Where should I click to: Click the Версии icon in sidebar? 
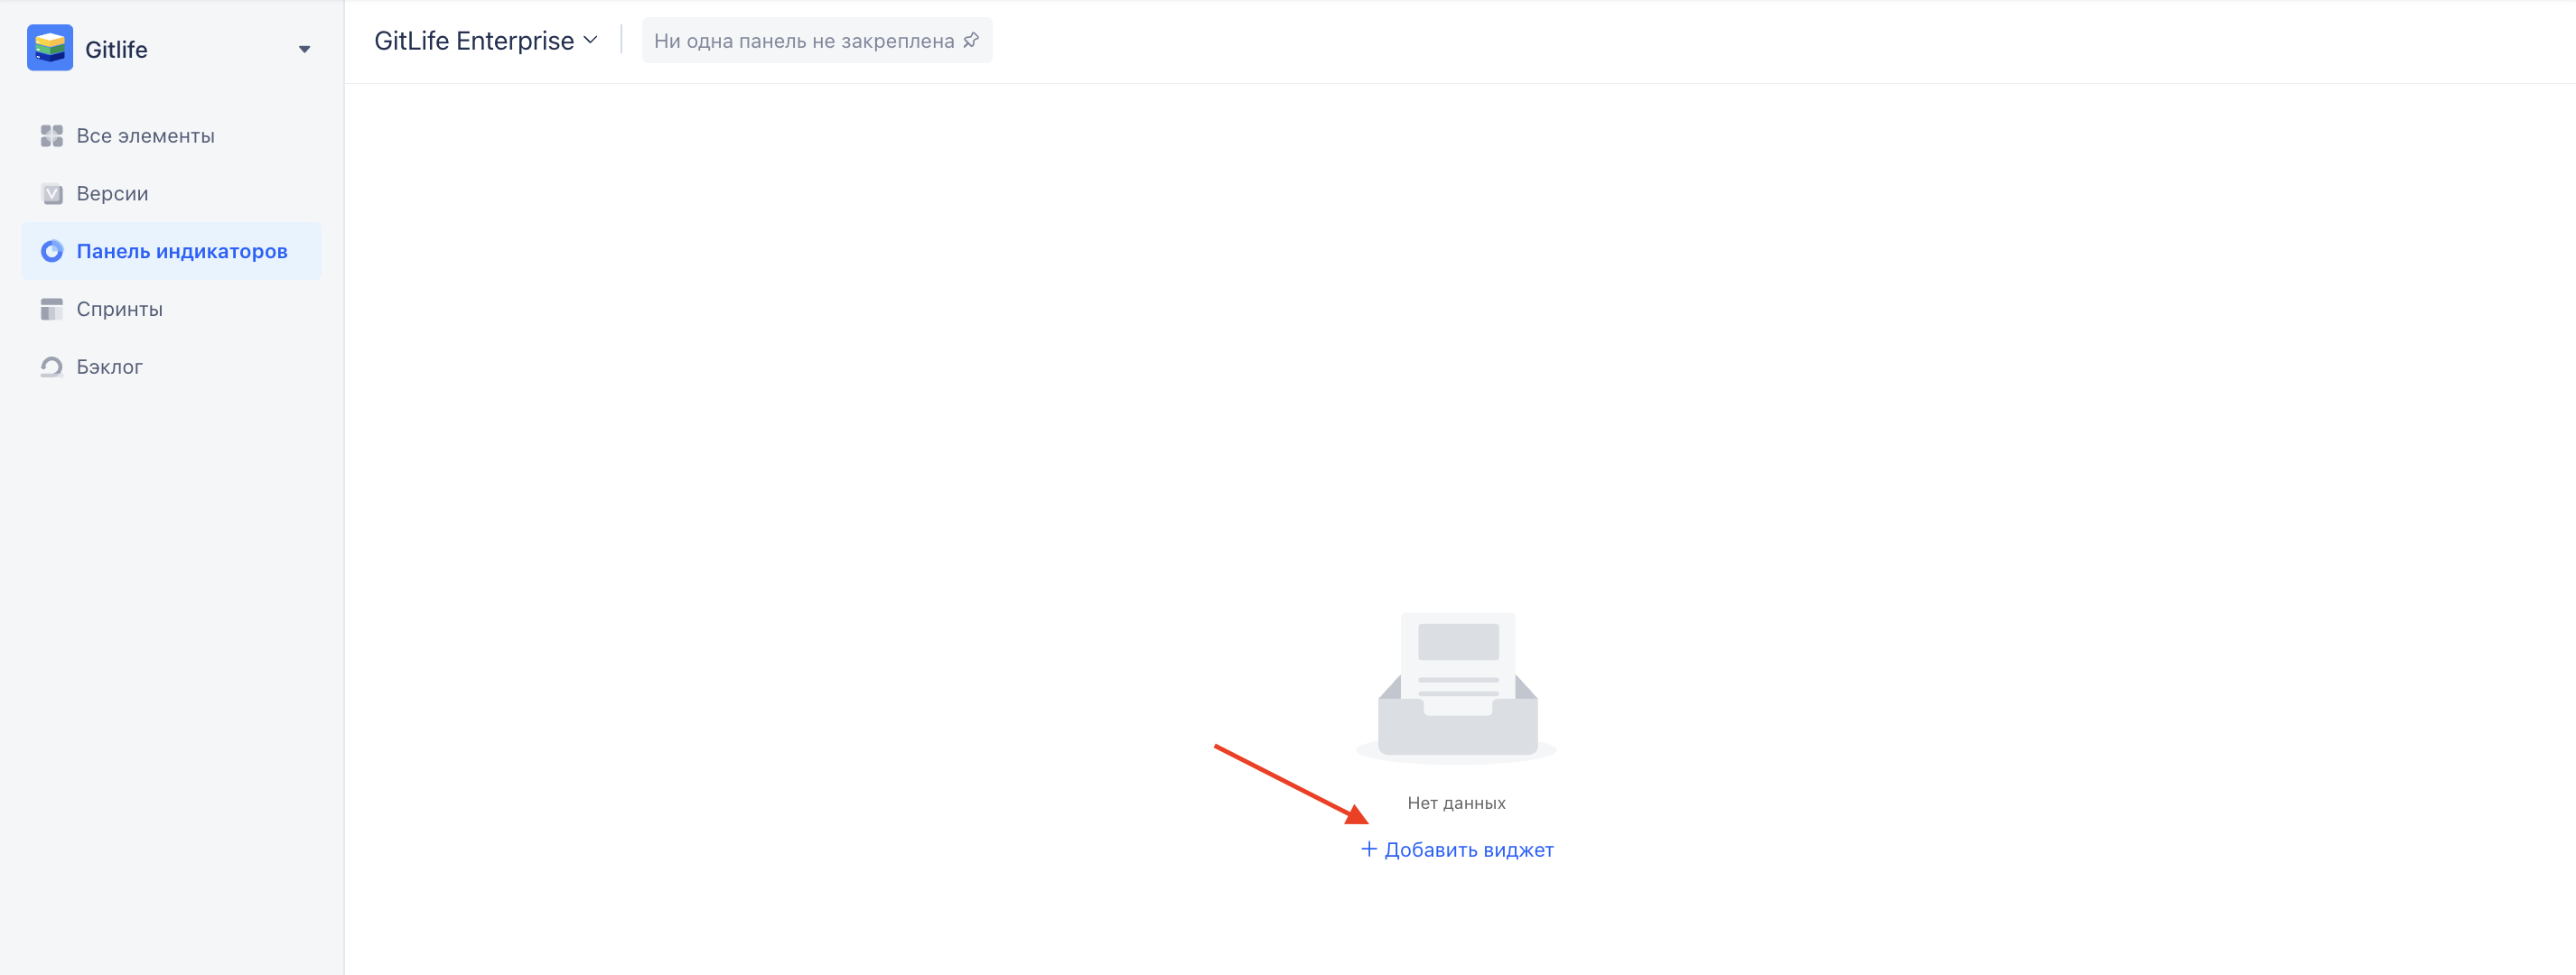52,194
